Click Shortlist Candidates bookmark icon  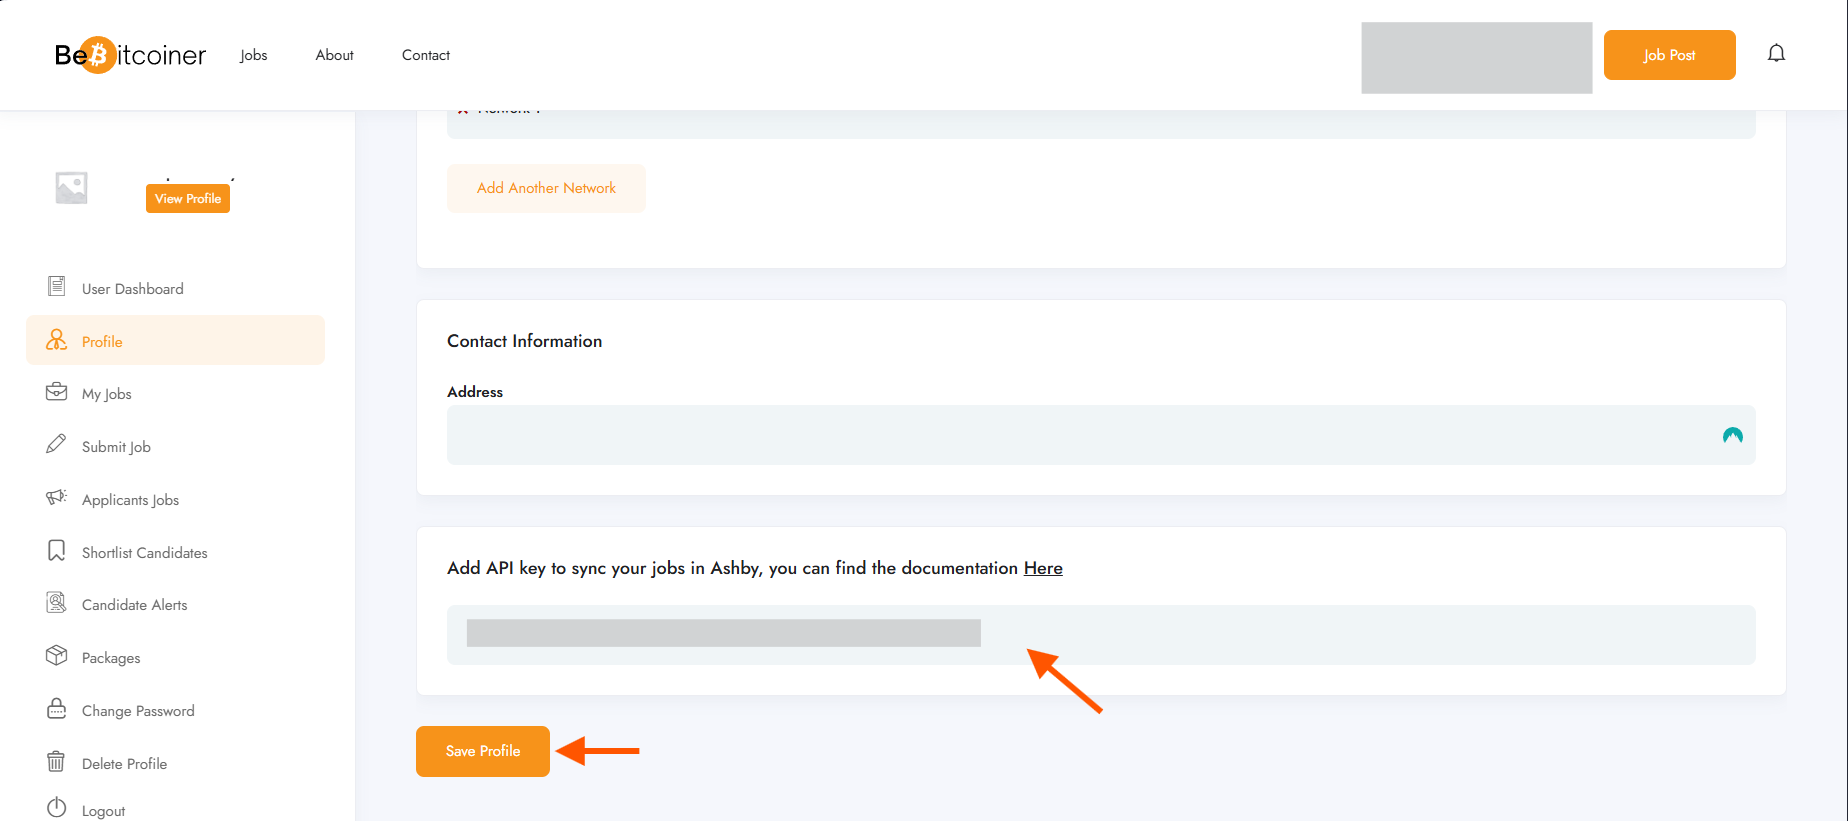(x=56, y=551)
